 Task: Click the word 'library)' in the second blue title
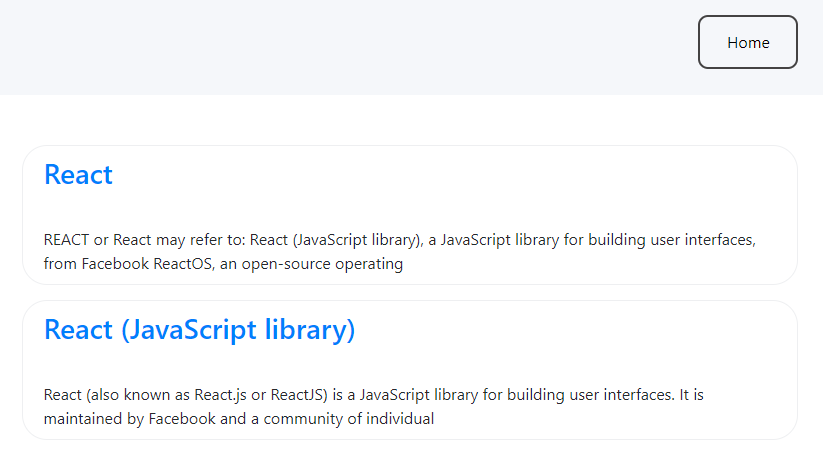point(310,330)
